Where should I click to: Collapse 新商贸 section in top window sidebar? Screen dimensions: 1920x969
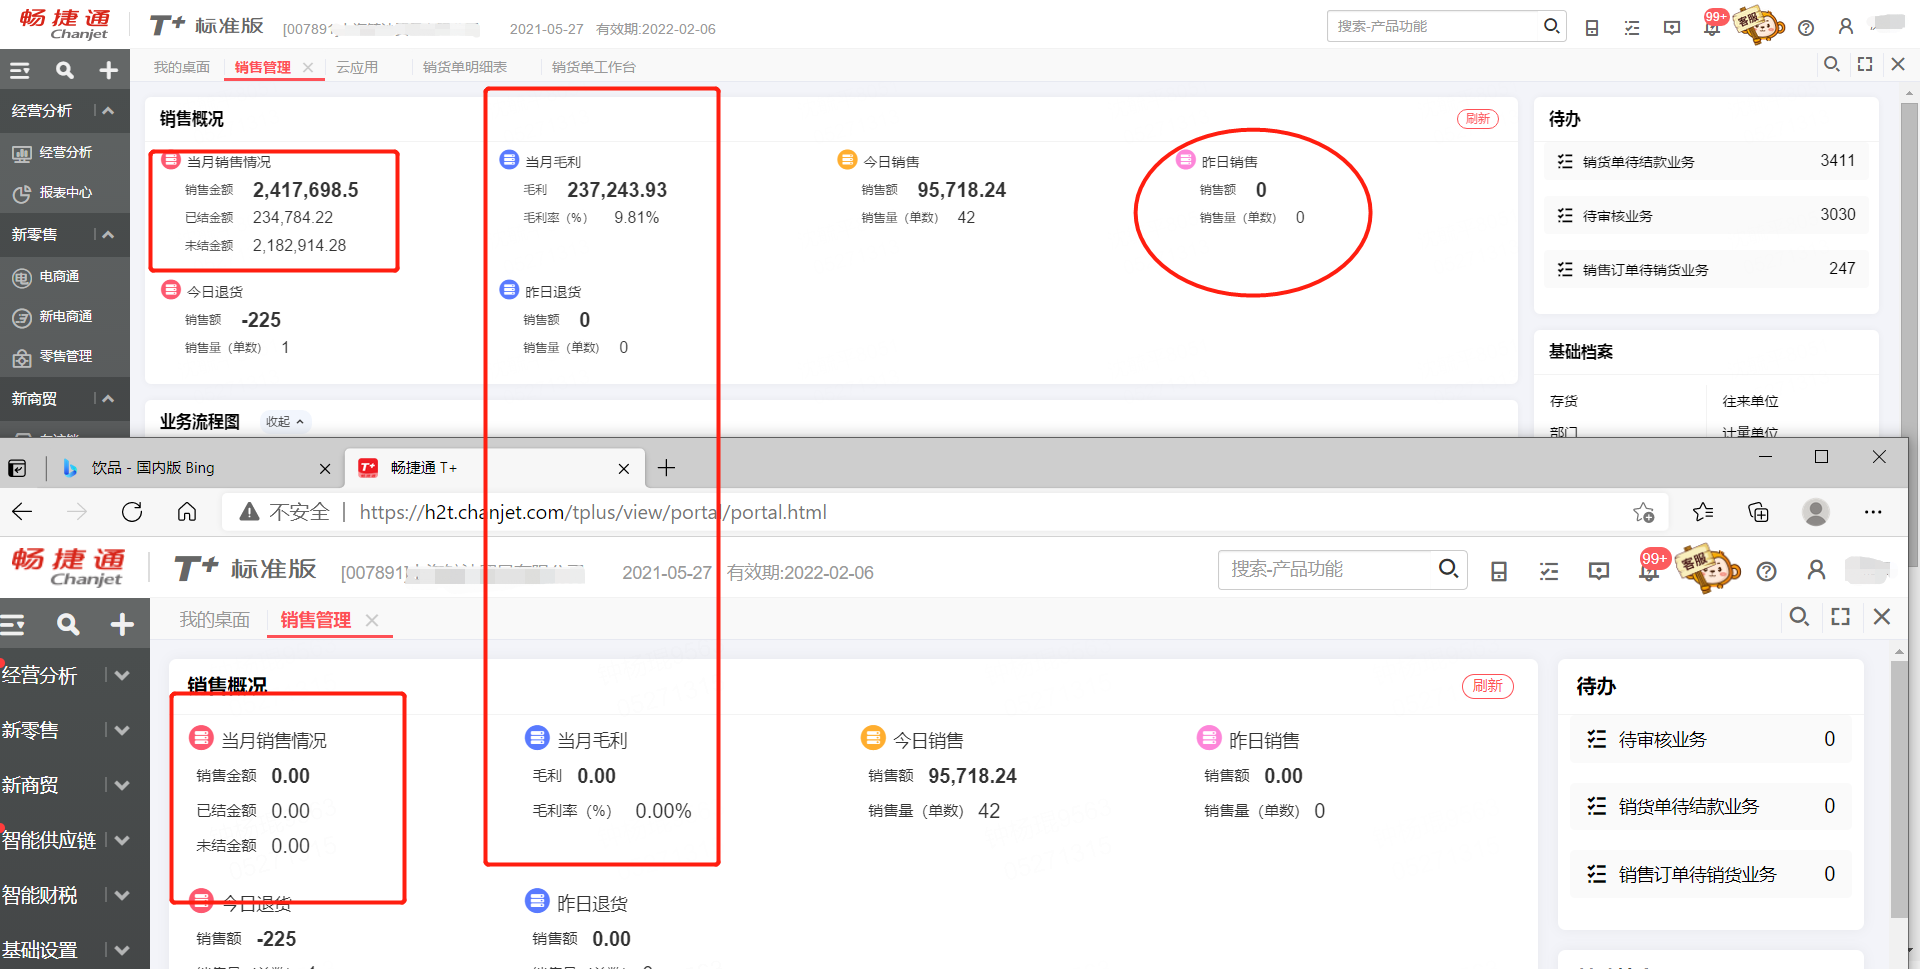108,399
